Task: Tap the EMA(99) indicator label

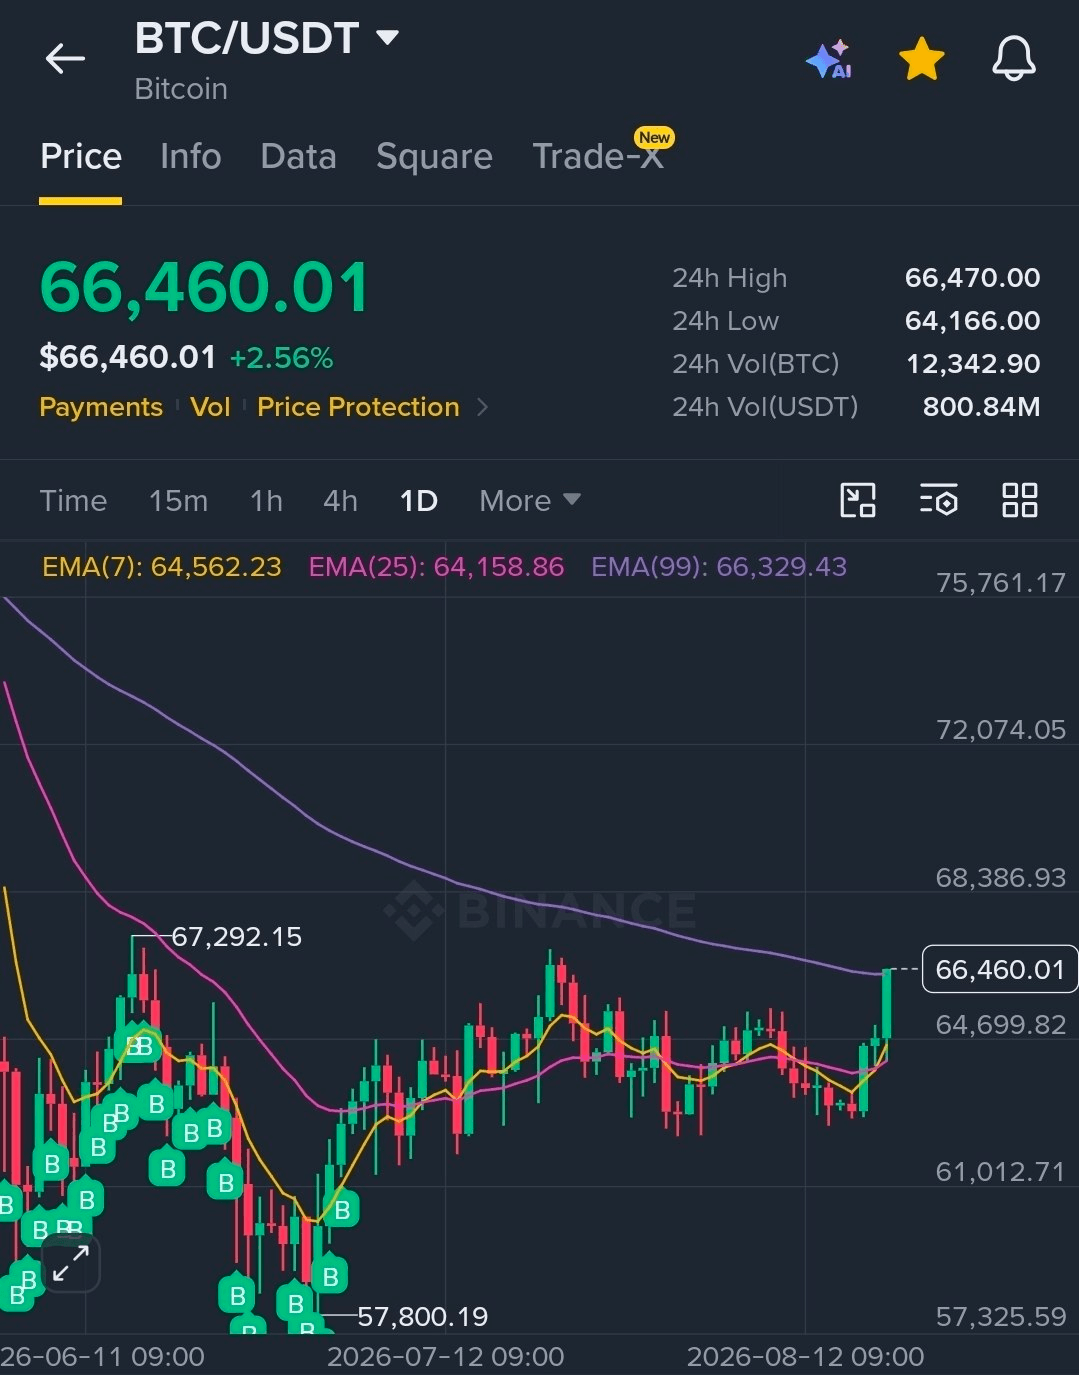Action: (x=719, y=567)
